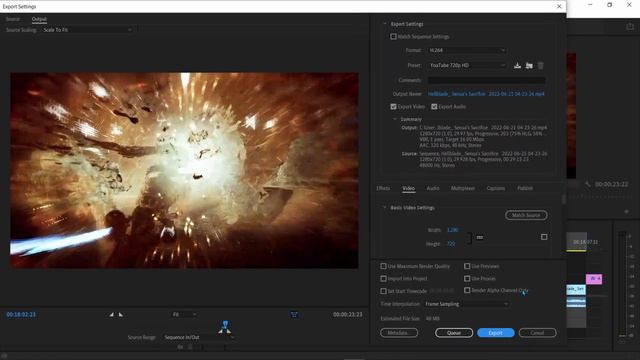Check the Use Proxies option
Image resolution: width=640 pixels, height=360 pixels.
[467, 278]
